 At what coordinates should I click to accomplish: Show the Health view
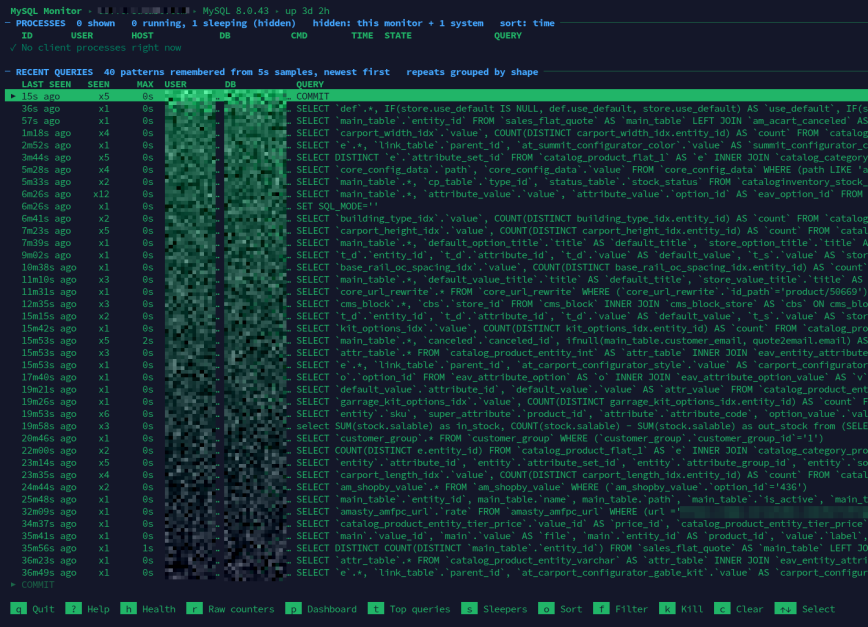click(x=158, y=609)
